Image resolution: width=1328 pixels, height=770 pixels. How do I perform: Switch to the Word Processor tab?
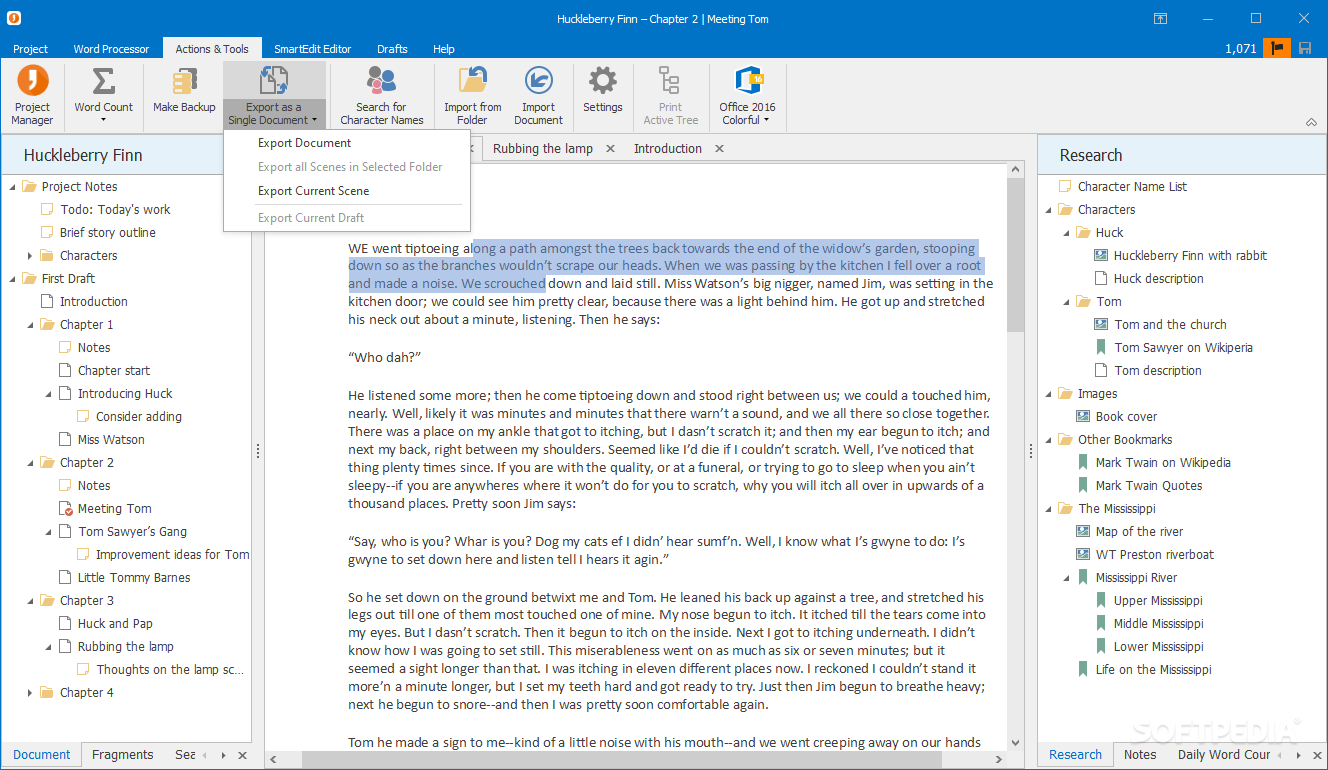pyautogui.click(x=111, y=49)
